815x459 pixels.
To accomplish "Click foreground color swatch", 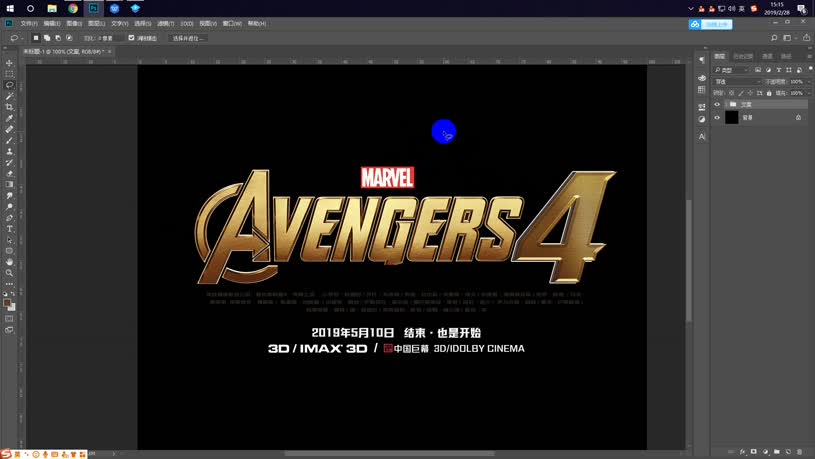I will coord(7,303).
